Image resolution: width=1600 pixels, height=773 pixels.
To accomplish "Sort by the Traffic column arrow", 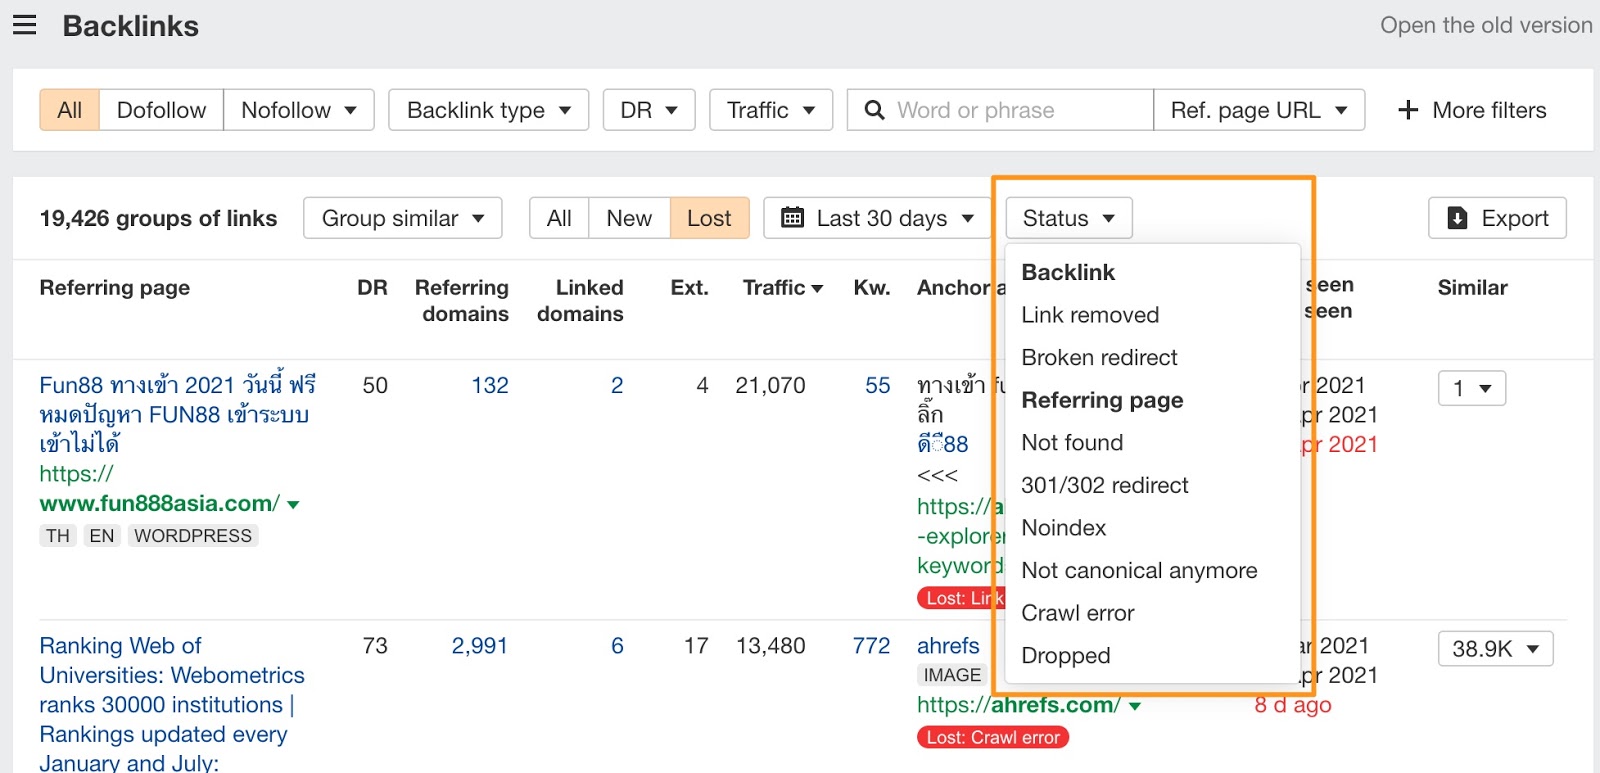I will (817, 289).
